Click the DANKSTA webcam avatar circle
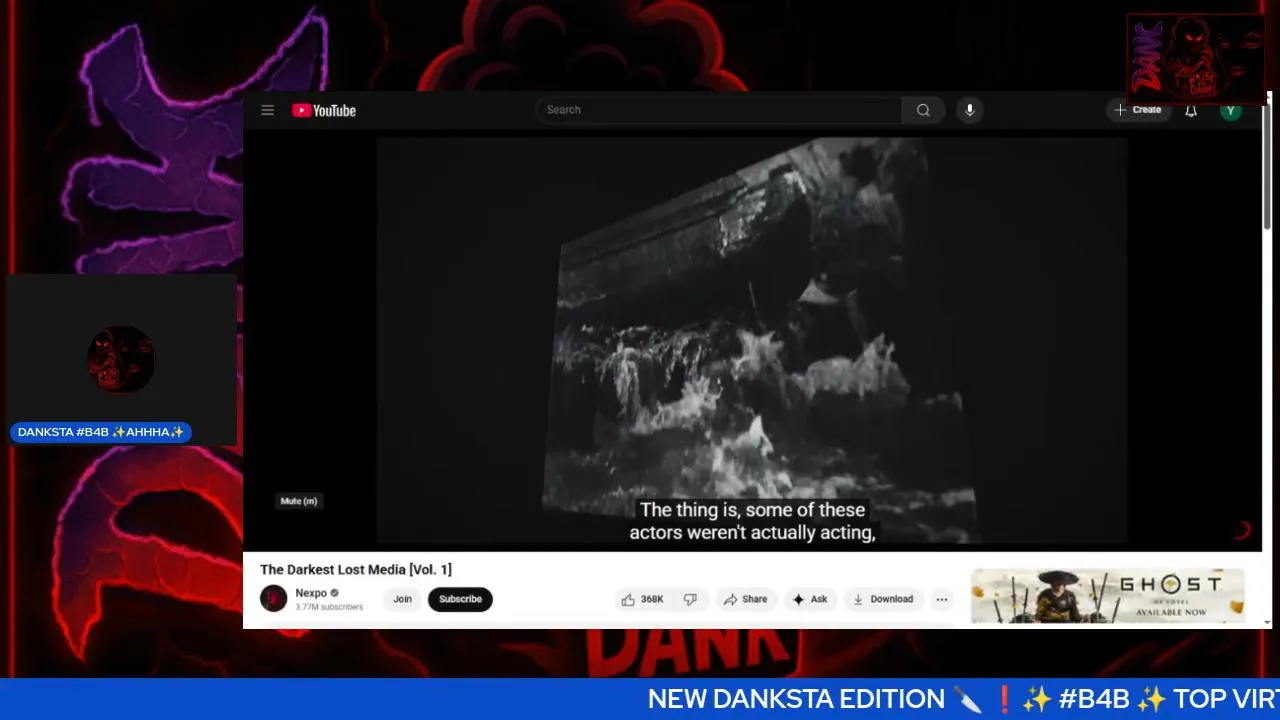1280x720 pixels. click(x=121, y=359)
